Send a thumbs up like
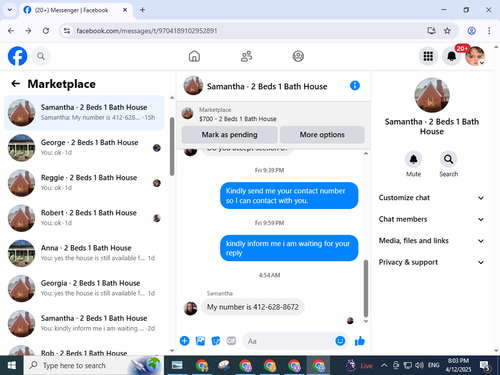Image resolution: width=500 pixels, height=375 pixels. (x=360, y=341)
